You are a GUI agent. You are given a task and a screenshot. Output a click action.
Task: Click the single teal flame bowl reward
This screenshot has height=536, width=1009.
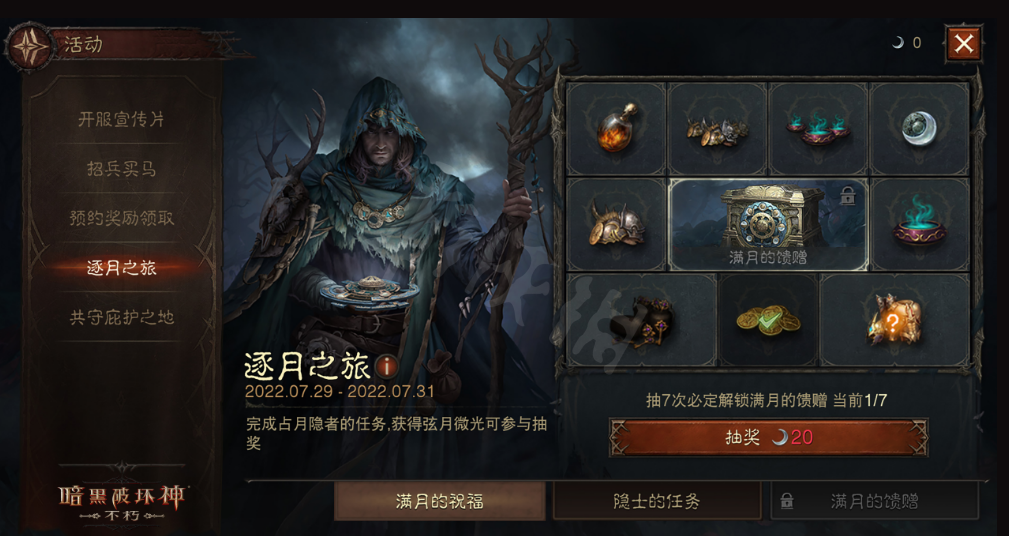pyautogui.click(x=919, y=224)
